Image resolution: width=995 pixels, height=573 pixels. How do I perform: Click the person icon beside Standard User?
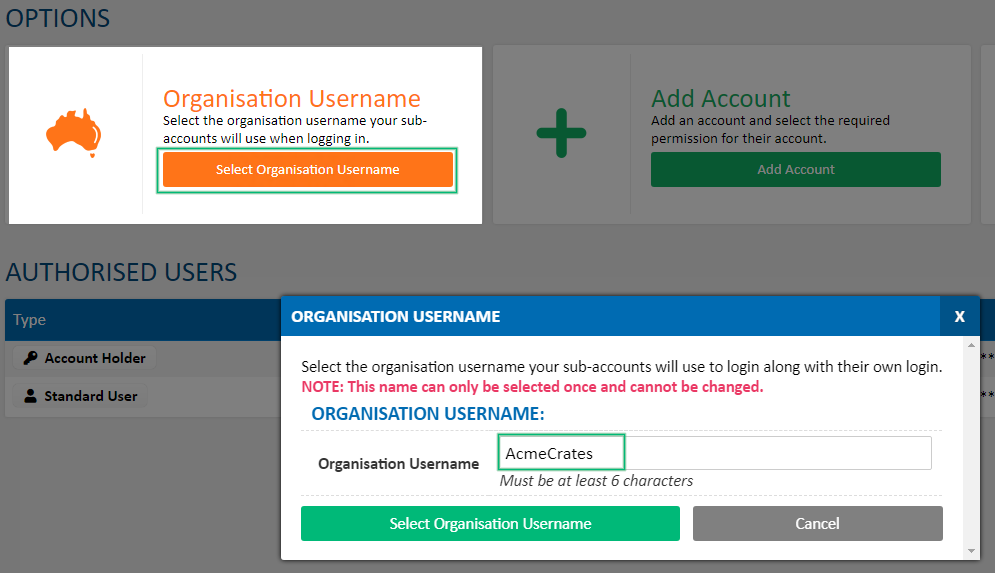30,396
